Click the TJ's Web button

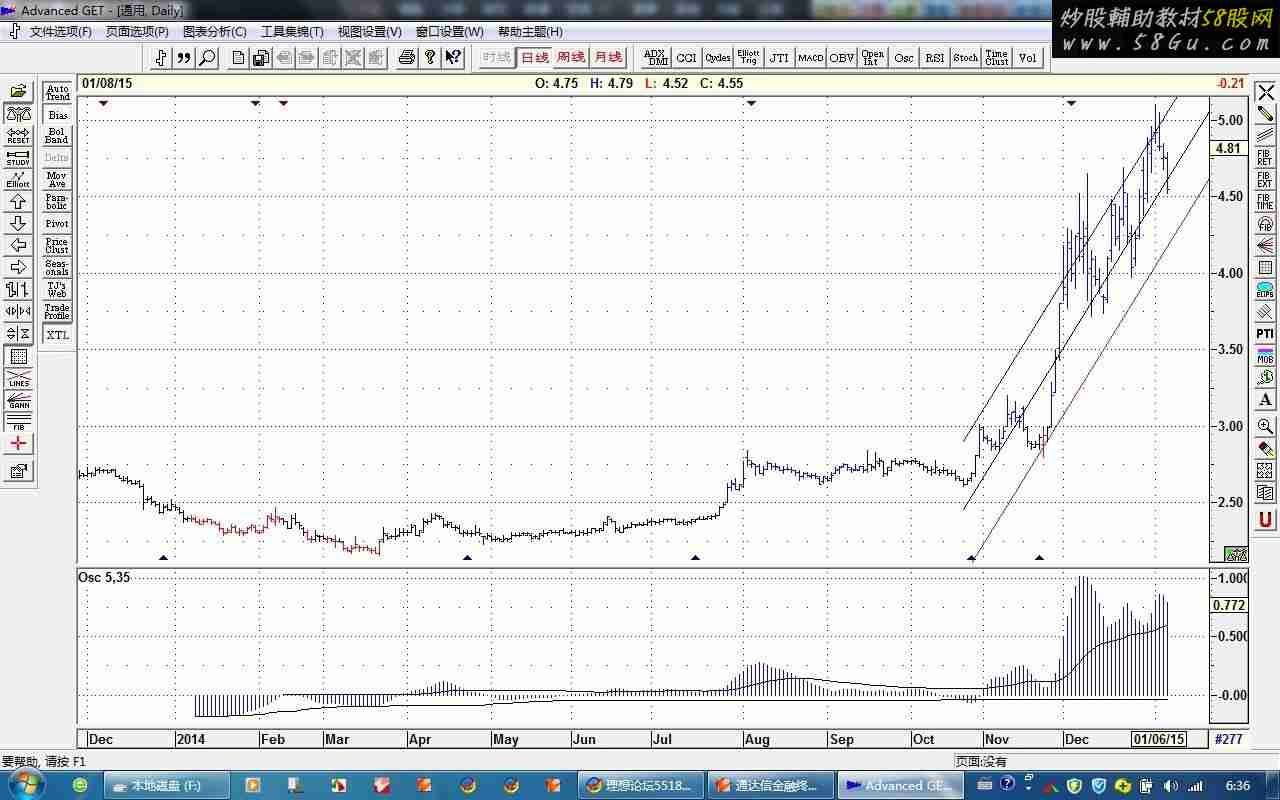point(57,290)
